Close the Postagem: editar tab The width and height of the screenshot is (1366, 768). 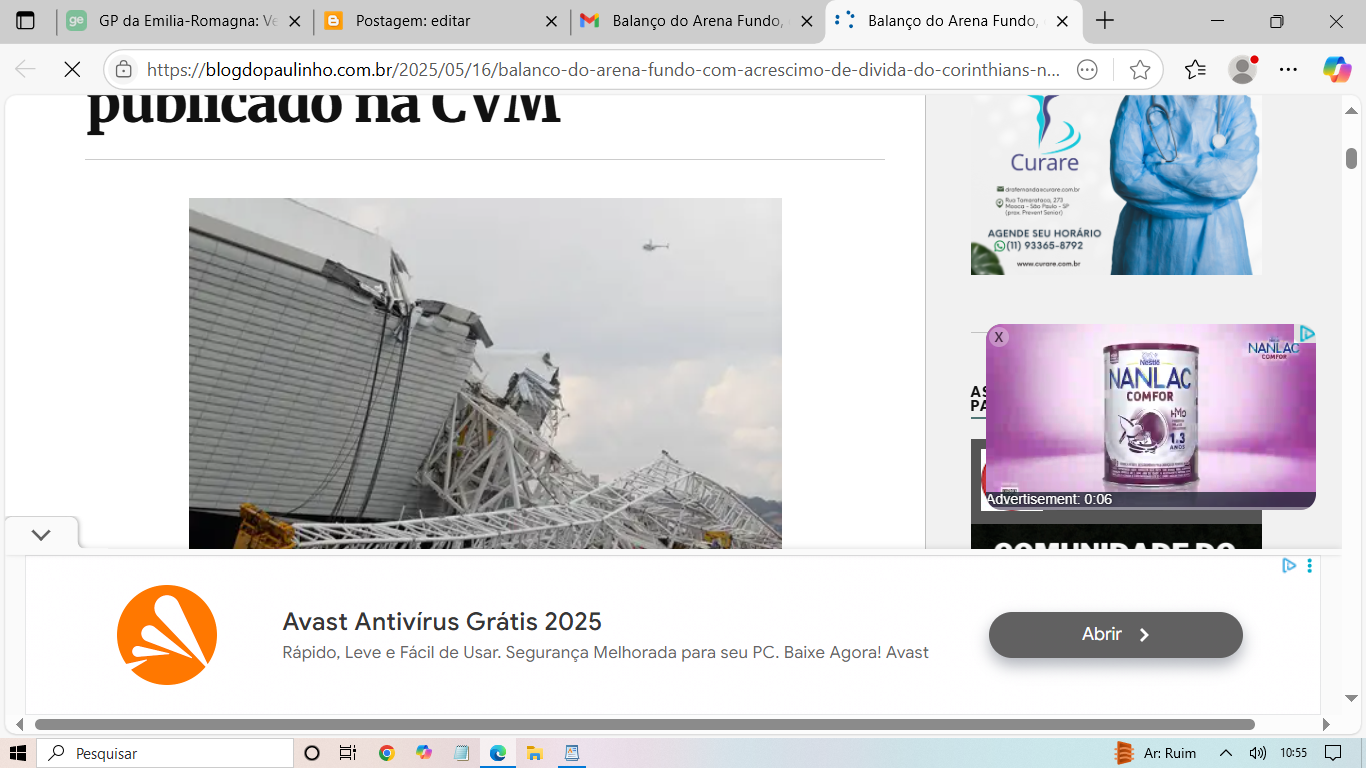point(551,21)
